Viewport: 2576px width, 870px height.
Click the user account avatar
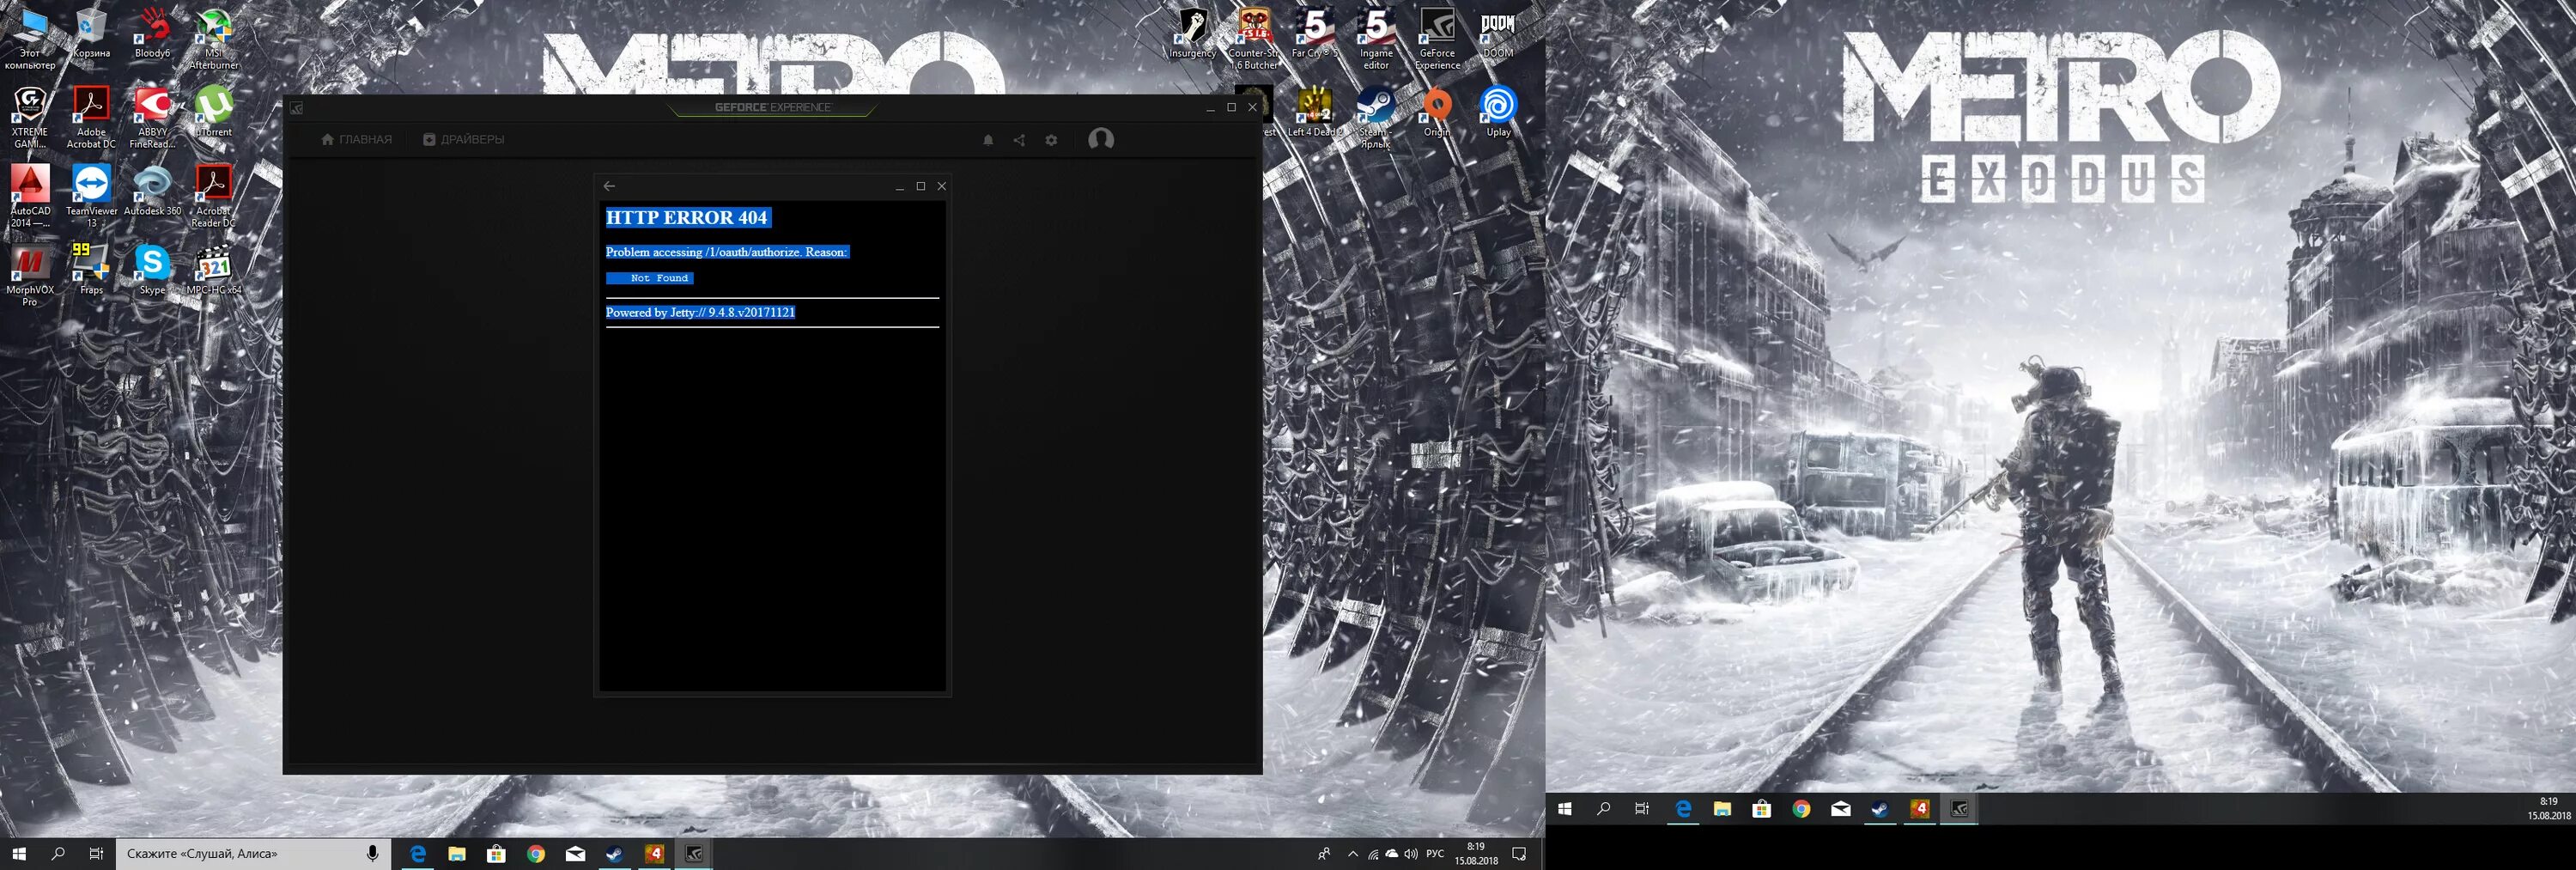[1101, 139]
